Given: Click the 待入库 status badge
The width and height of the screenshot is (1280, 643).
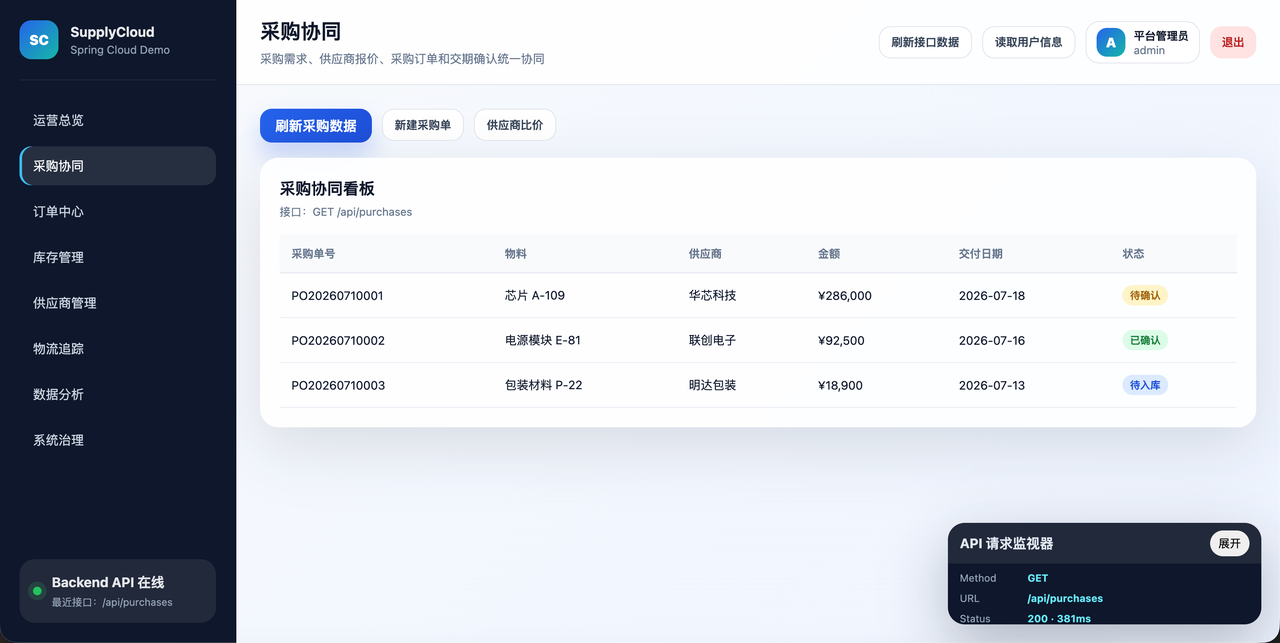Looking at the screenshot, I should tap(1145, 386).
